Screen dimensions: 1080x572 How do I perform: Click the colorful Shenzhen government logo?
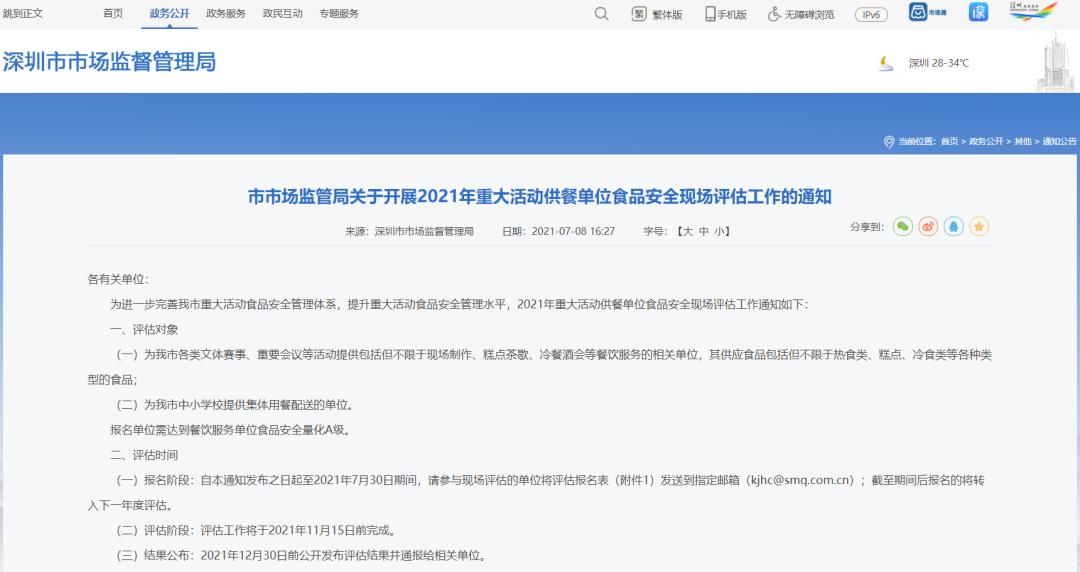tap(1033, 13)
